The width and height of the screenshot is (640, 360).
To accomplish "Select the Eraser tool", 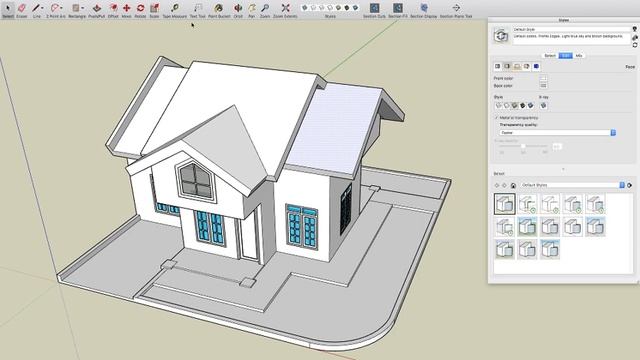I will [x=22, y=8].
